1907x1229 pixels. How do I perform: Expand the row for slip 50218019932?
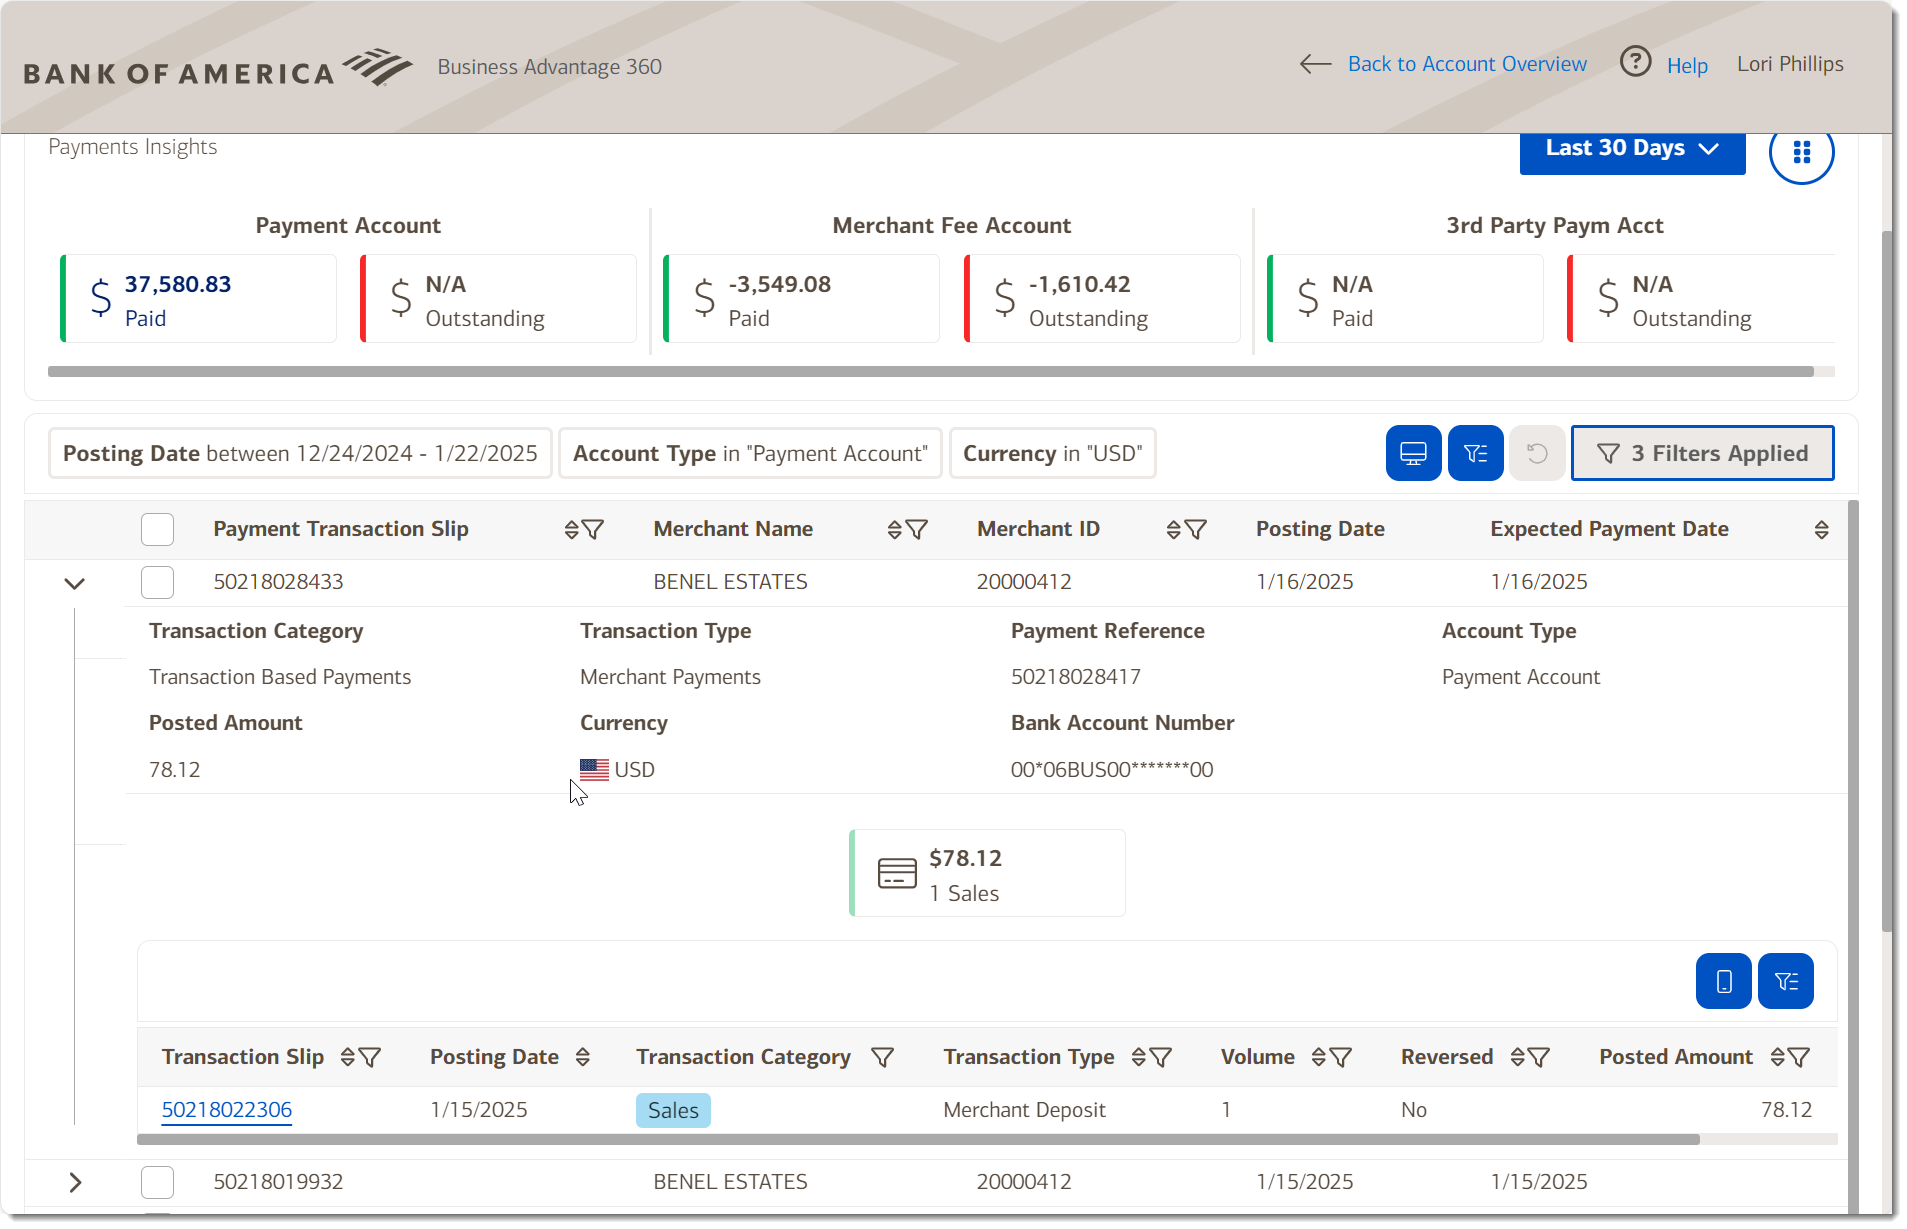[75, 1183]
